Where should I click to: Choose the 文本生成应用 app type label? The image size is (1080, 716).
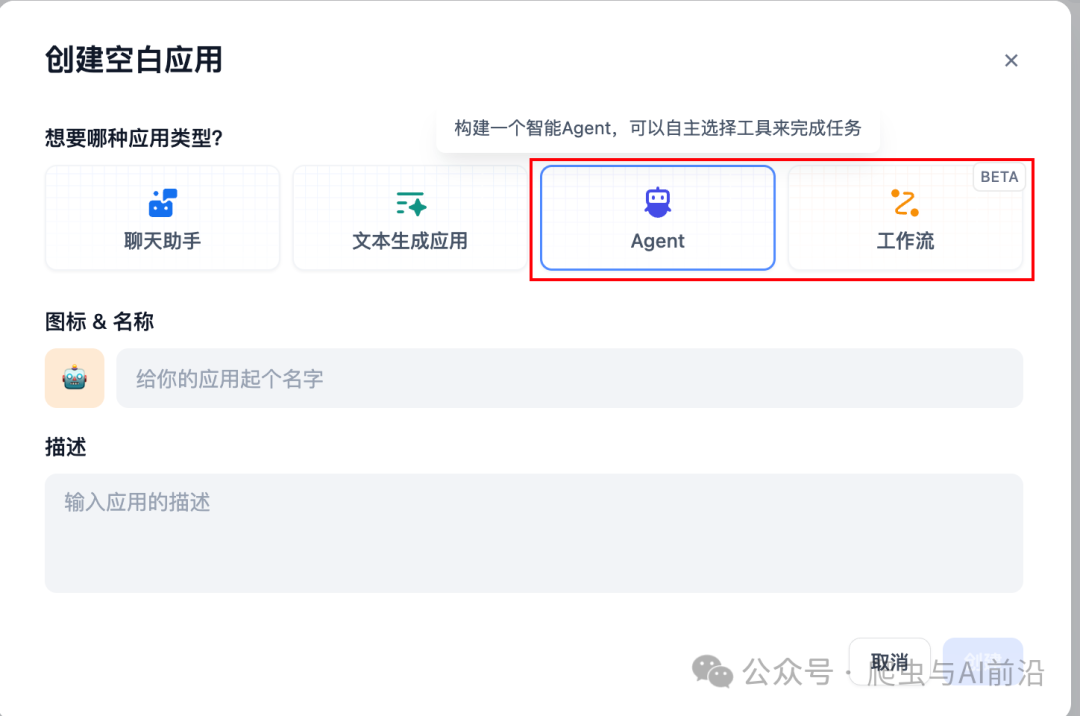coord(410,241)
